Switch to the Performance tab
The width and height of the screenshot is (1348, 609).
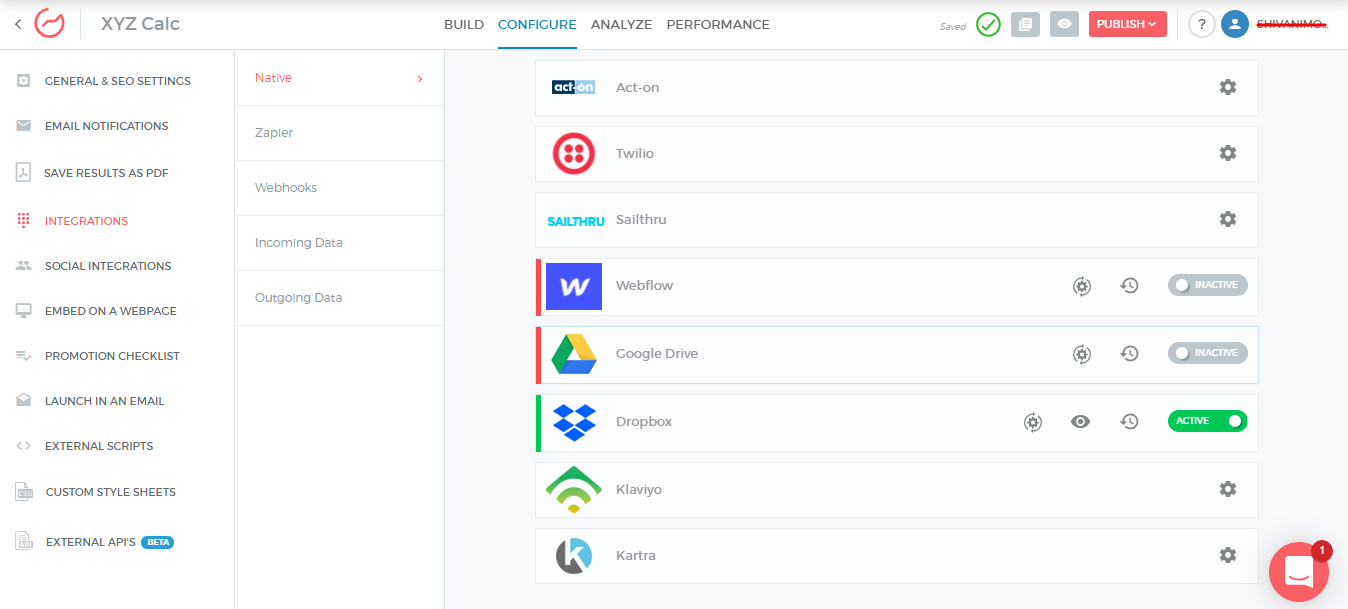point(718,24)
